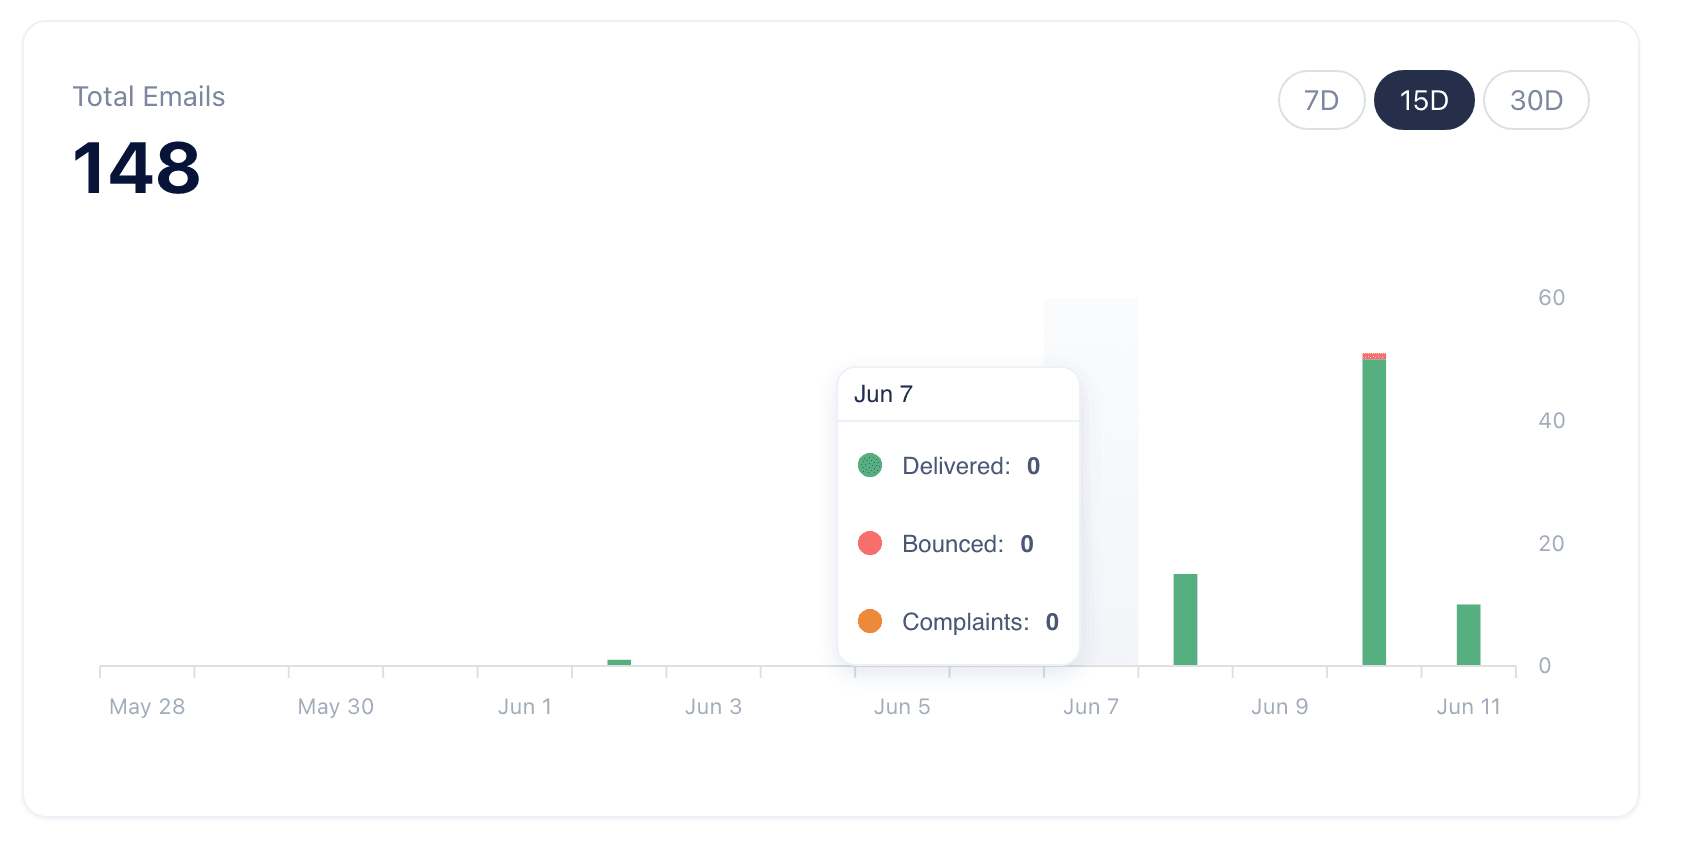The width and height of the screenshot is (1688, 846).
Task: Click the red Bounced status dot
Action: [870, 543]
